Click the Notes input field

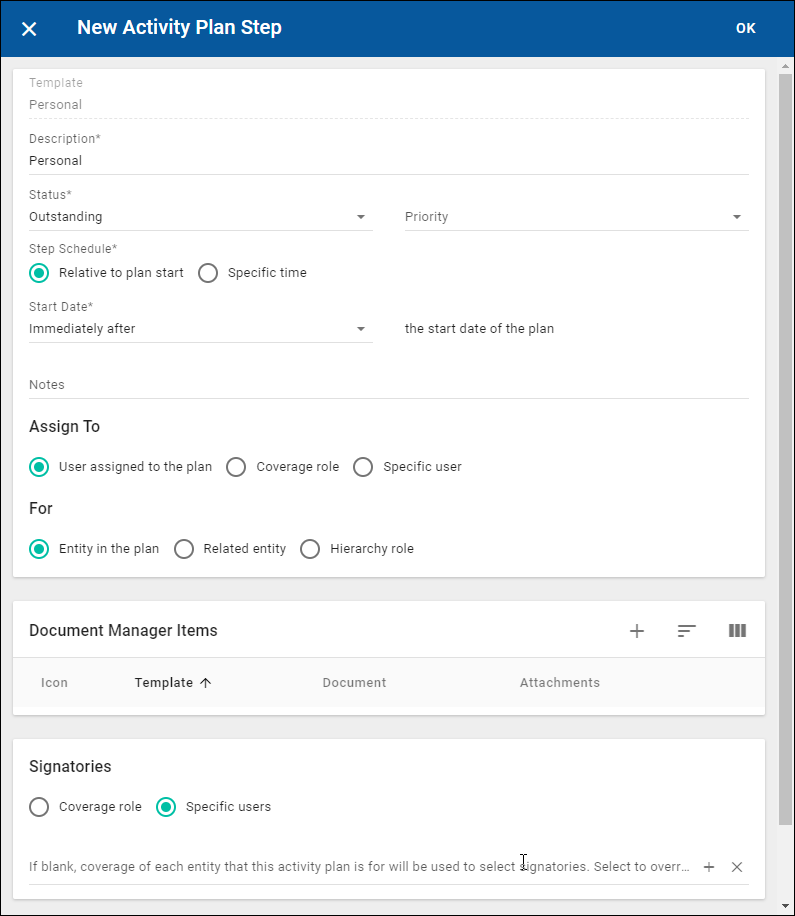[x=388, y=385]
